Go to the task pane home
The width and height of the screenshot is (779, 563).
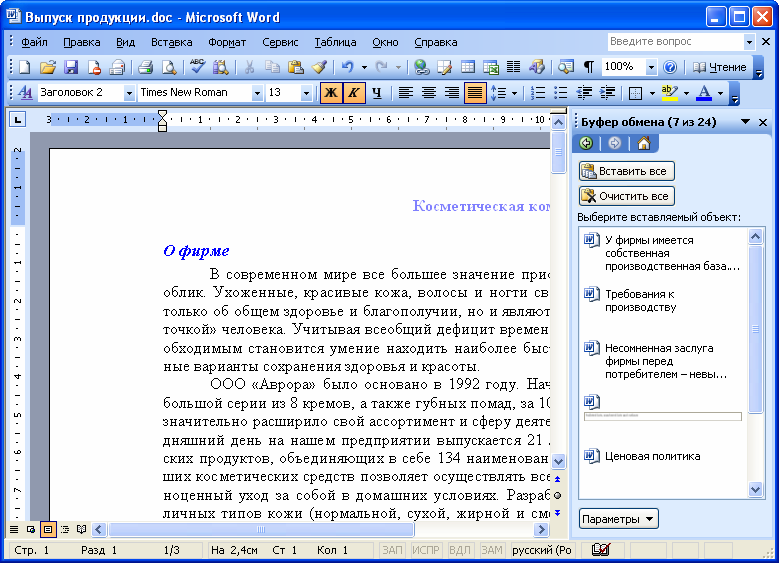pyautogui.click(x=644, y=144)
